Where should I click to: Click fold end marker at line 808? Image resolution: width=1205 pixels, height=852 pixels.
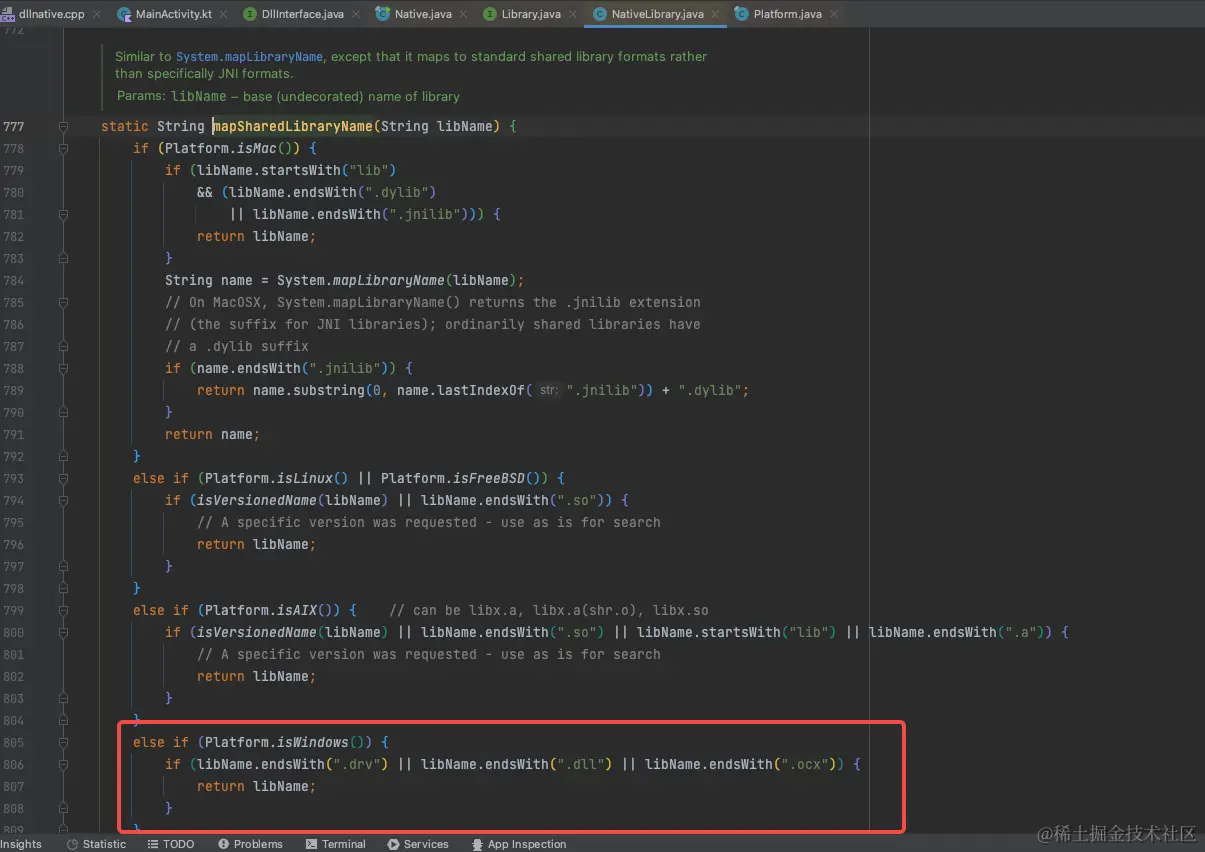coord(63,809)
